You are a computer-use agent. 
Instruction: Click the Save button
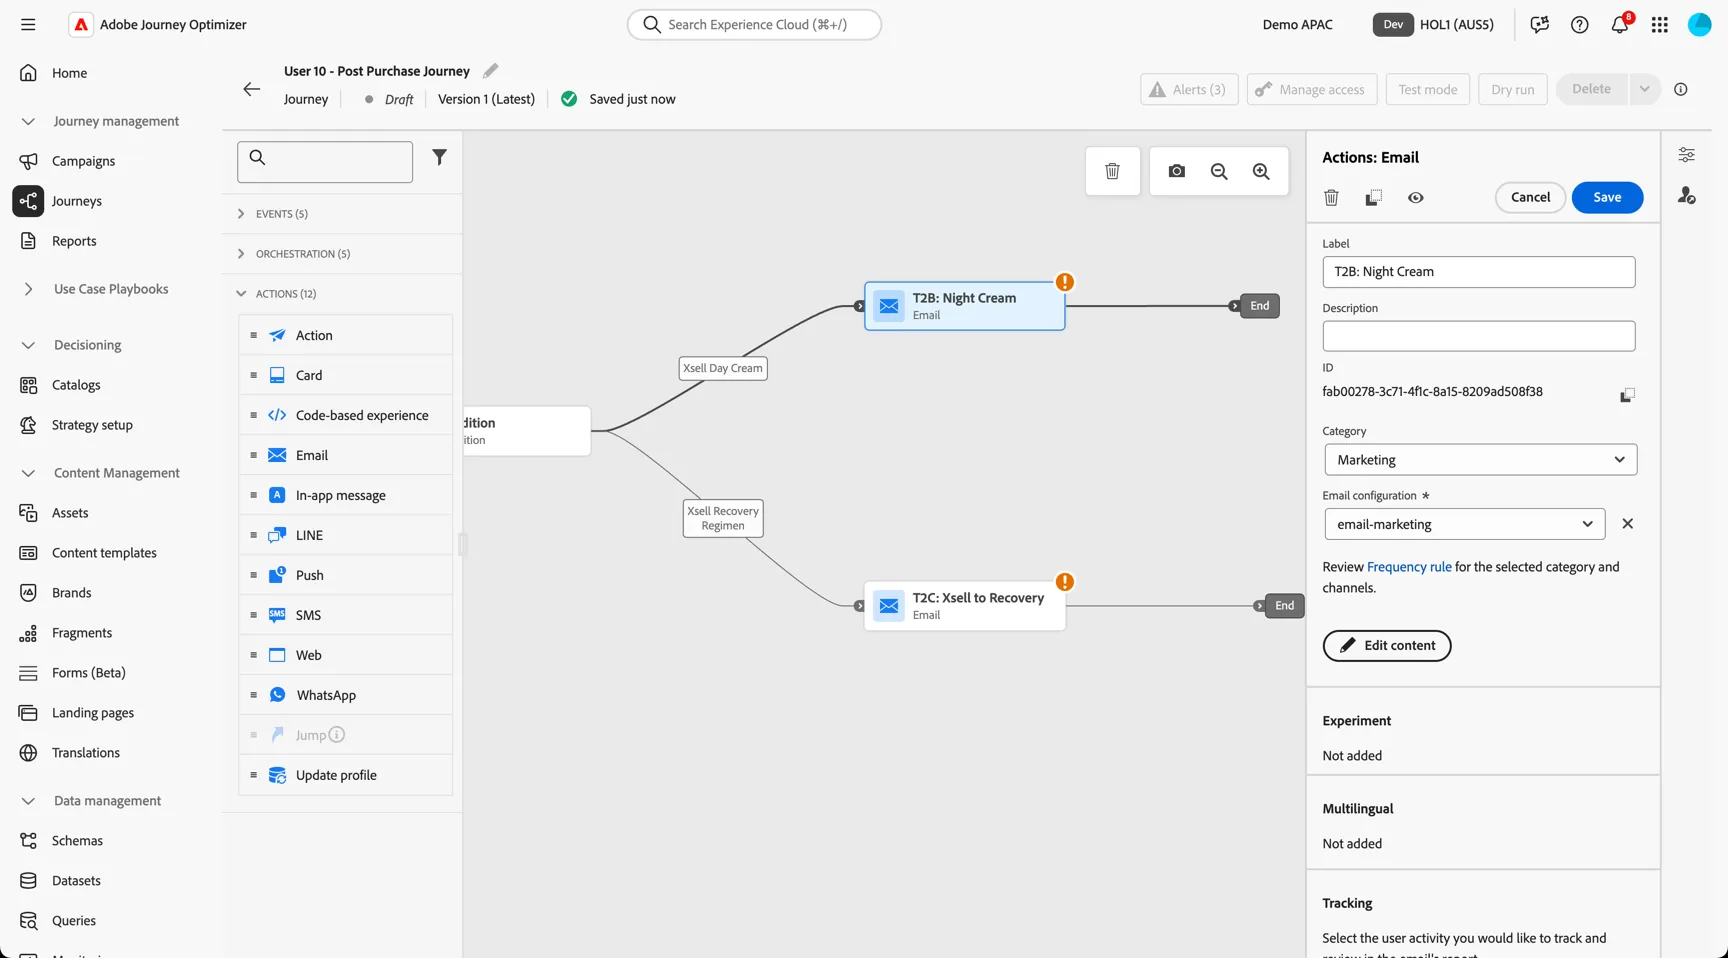click(x=1607, y=197)
